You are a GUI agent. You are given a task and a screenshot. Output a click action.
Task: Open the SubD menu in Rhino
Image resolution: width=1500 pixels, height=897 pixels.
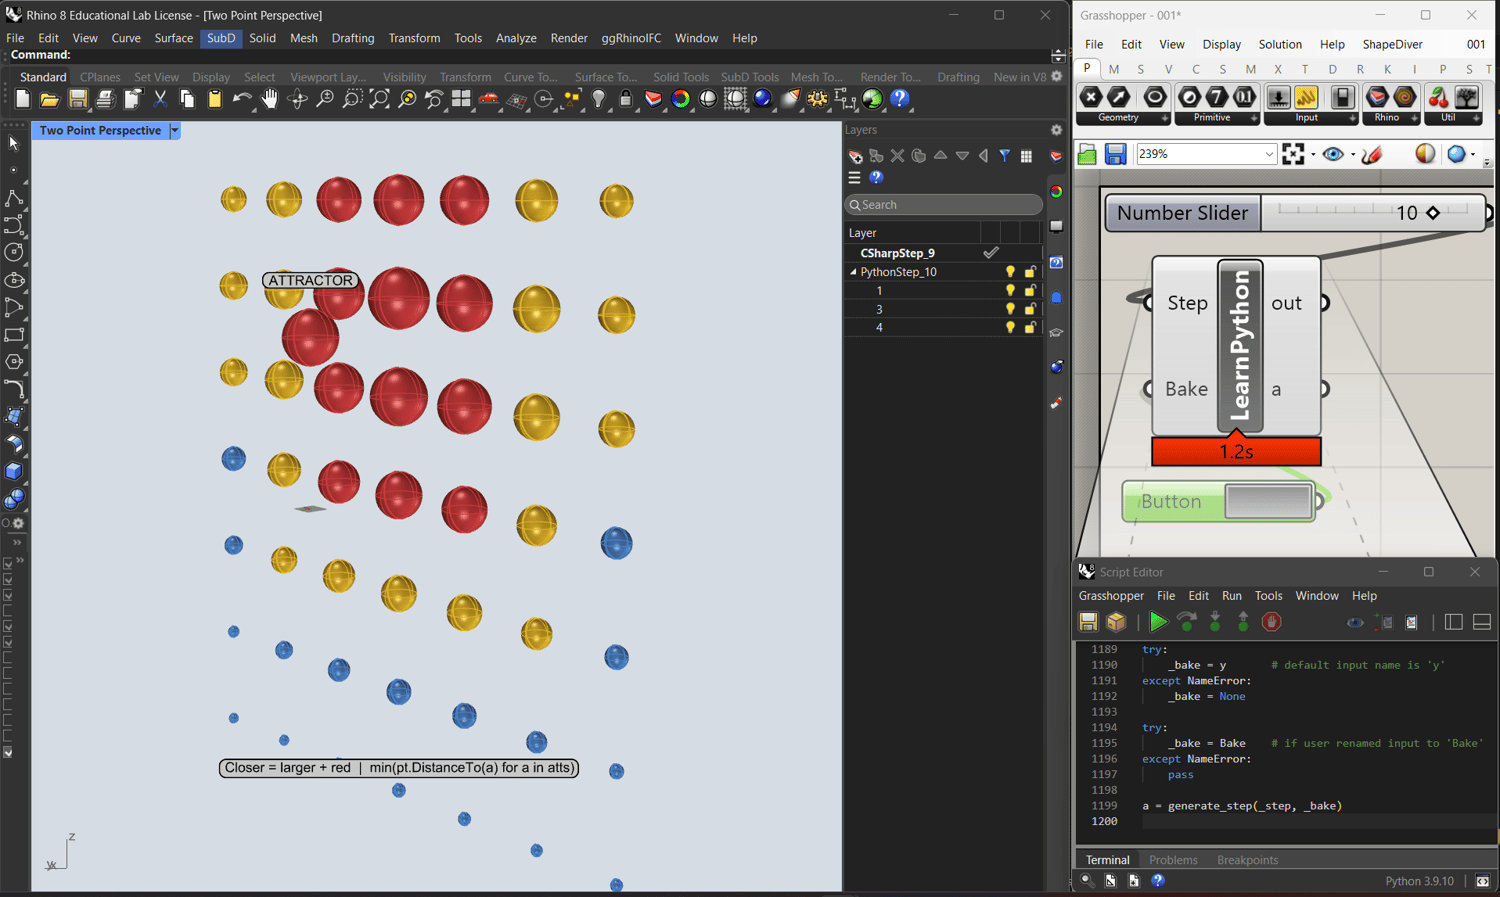click(220, 38)
